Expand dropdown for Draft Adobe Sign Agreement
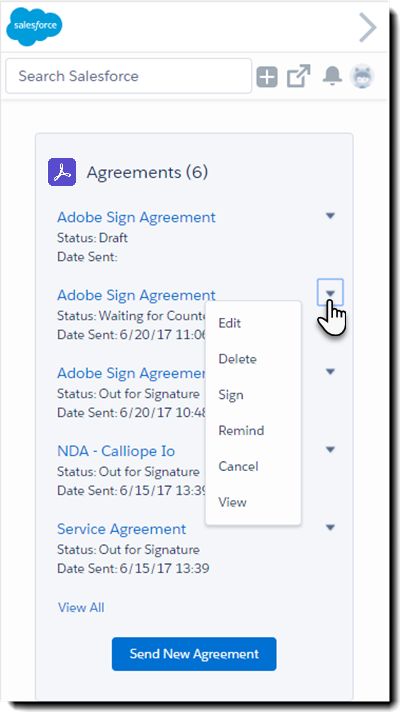The width and height of the screenshot is (400, 713). coord(330,216)
